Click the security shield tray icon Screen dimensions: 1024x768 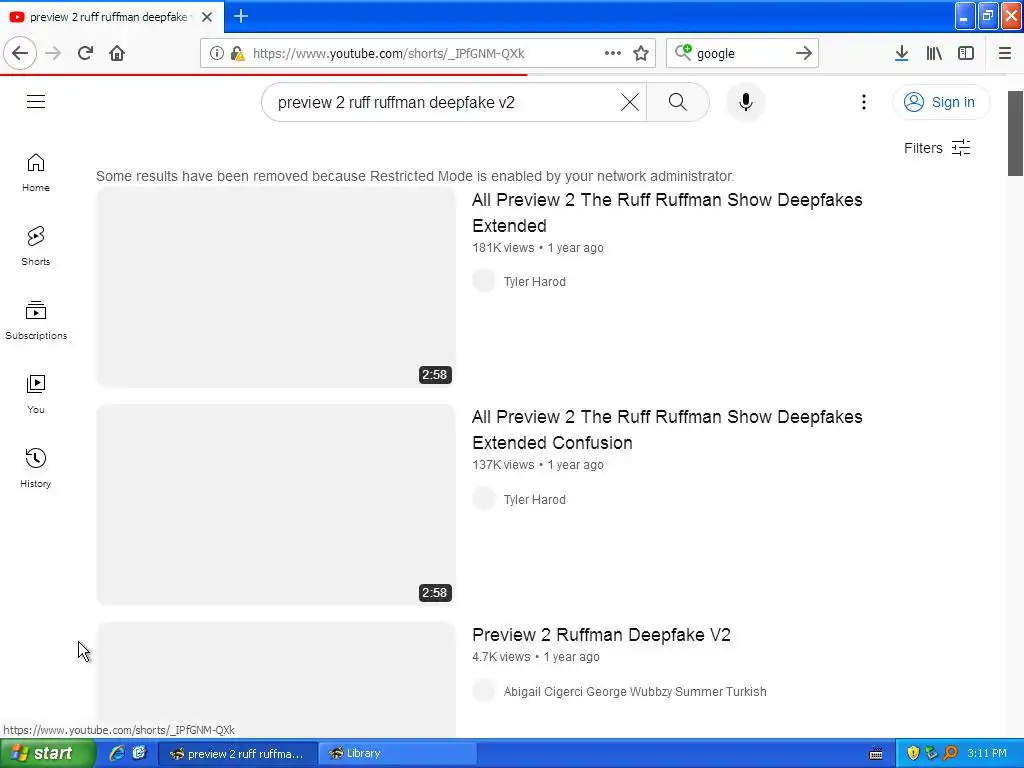[x=913, y=753]
